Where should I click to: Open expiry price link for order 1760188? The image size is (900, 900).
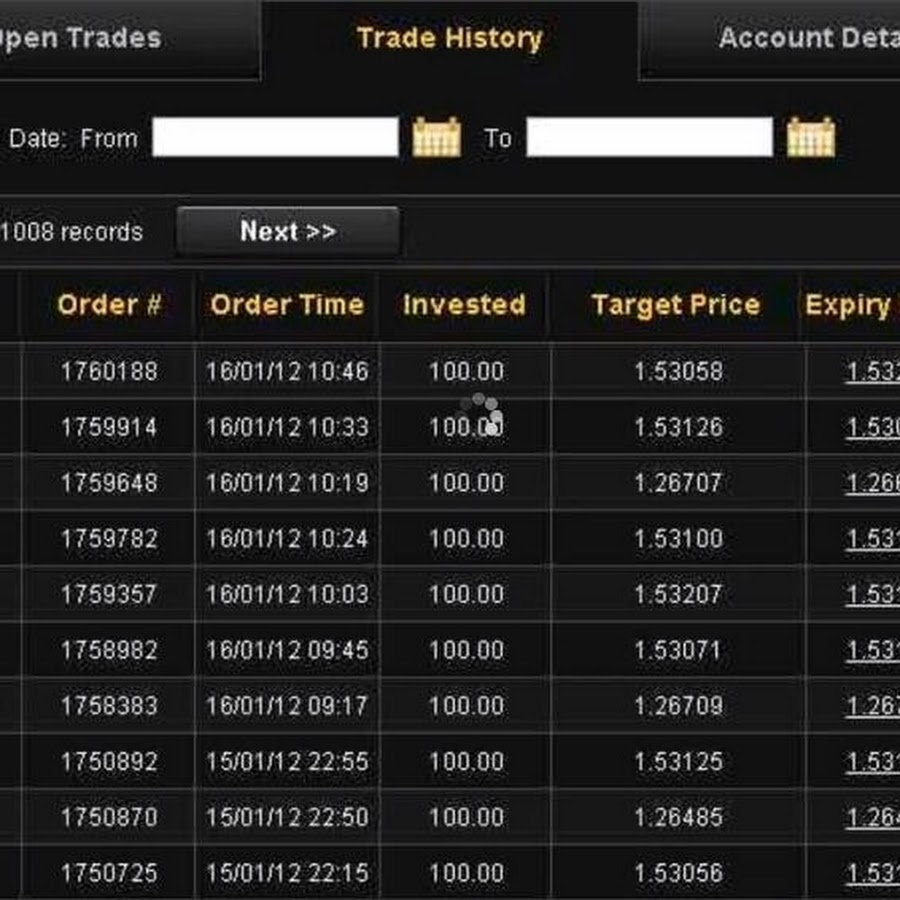[872, 372]
